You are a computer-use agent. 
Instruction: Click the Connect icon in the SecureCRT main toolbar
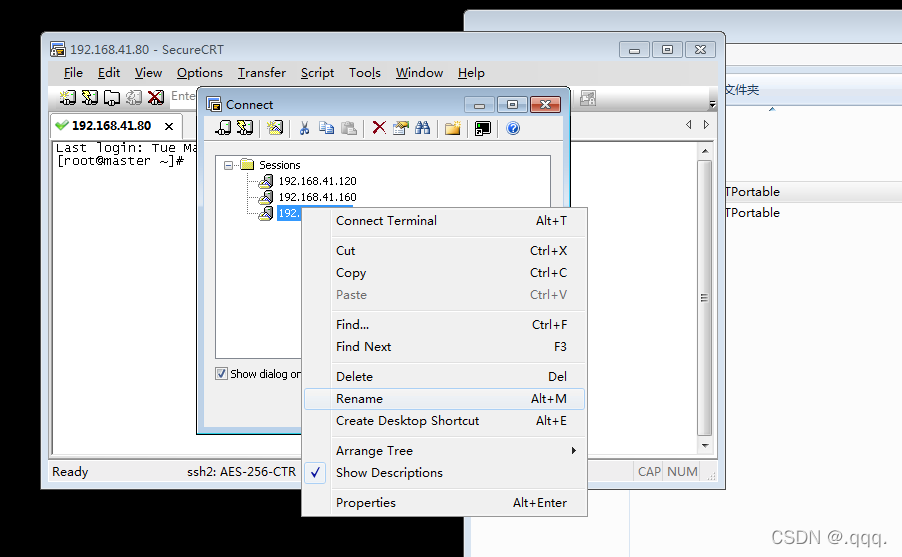click(x=67, y=97)
